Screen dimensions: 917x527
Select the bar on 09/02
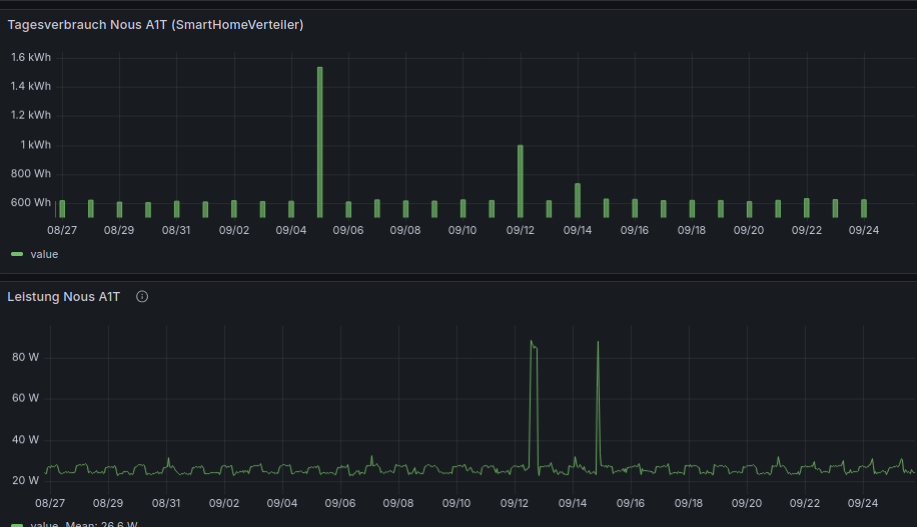pyautogui.click(x=234, y=209)
